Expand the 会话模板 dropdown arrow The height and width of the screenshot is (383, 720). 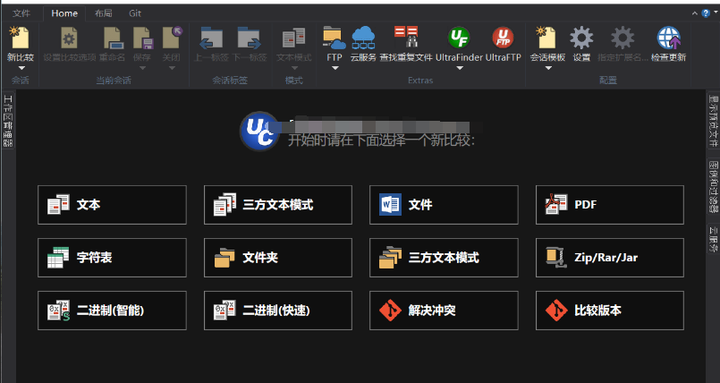pyautogui.click(x=548, y=68)
